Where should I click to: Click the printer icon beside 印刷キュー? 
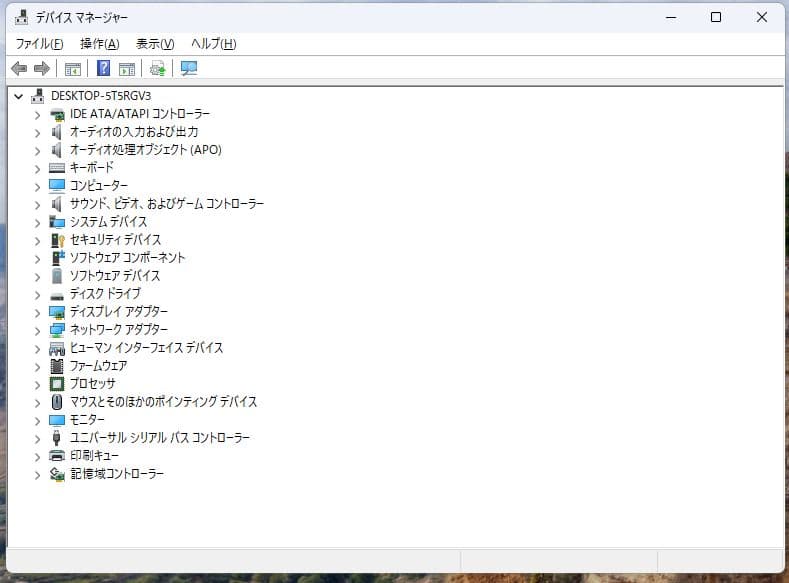tap(57, 456)
